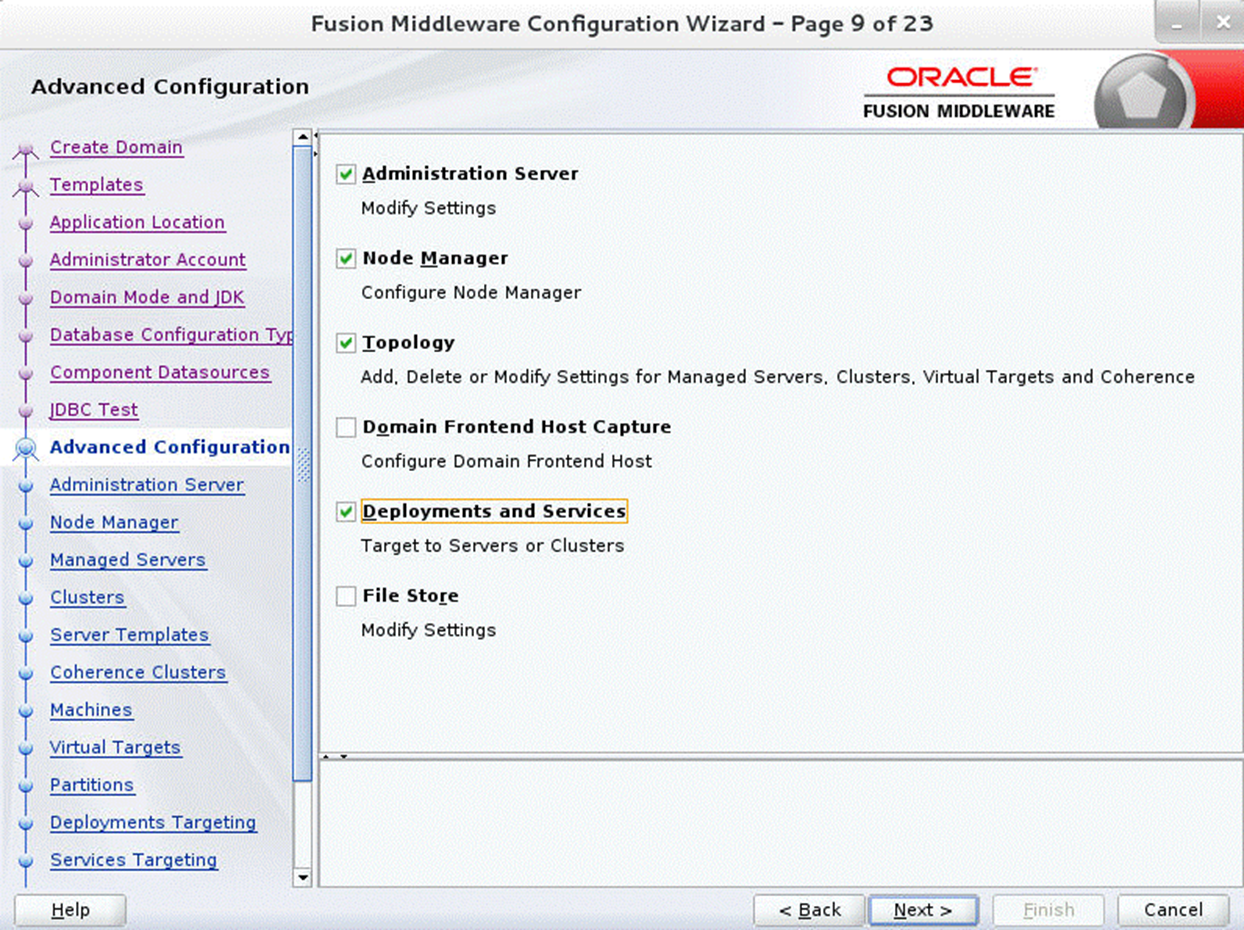Enable the Domain Frontend Host Capture checkbox

tap(345, 427)
